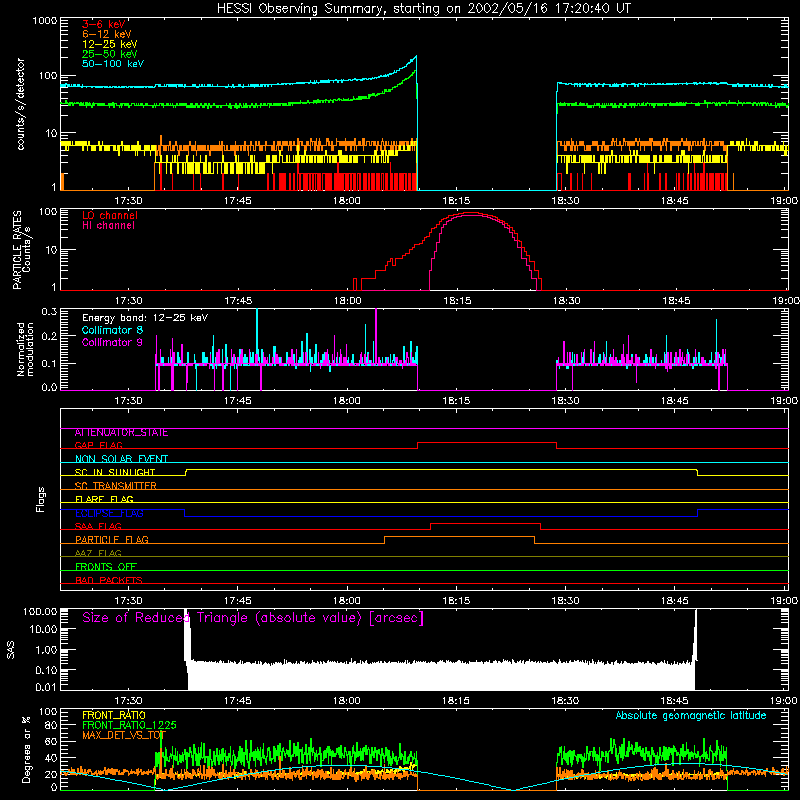Click the SAS axis label
The height and width of the screenshot is (800, 800).
(10, 650)
